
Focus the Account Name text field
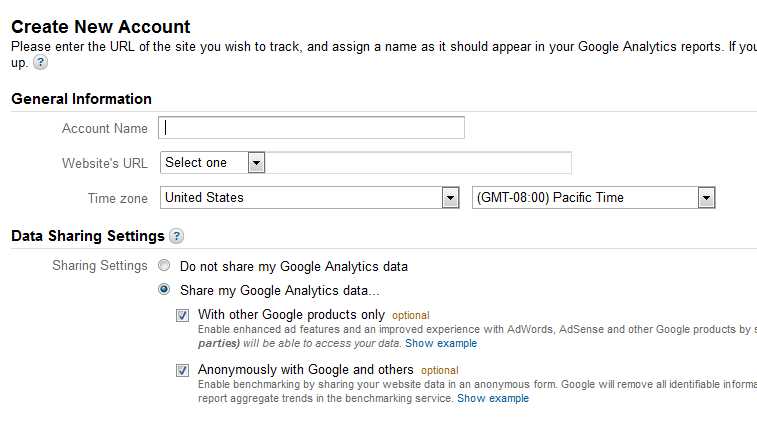pyautogui.click(x=311, y=127)
